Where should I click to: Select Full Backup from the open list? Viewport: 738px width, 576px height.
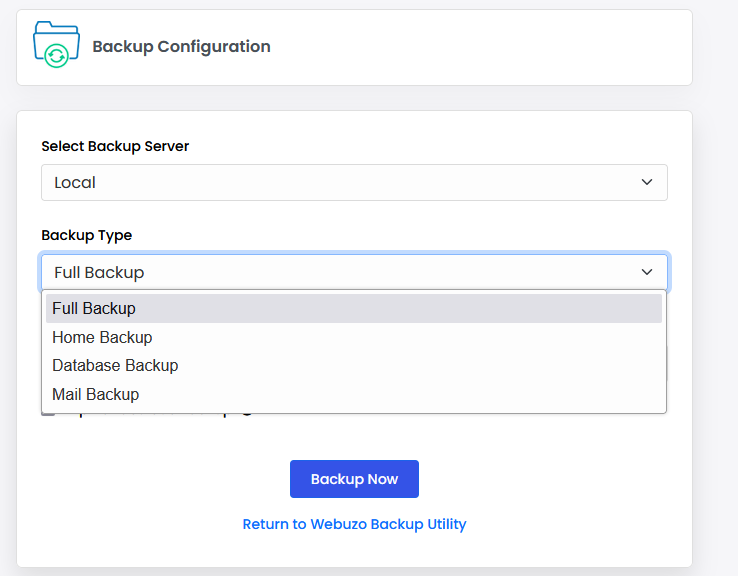(x=94, y=308)
